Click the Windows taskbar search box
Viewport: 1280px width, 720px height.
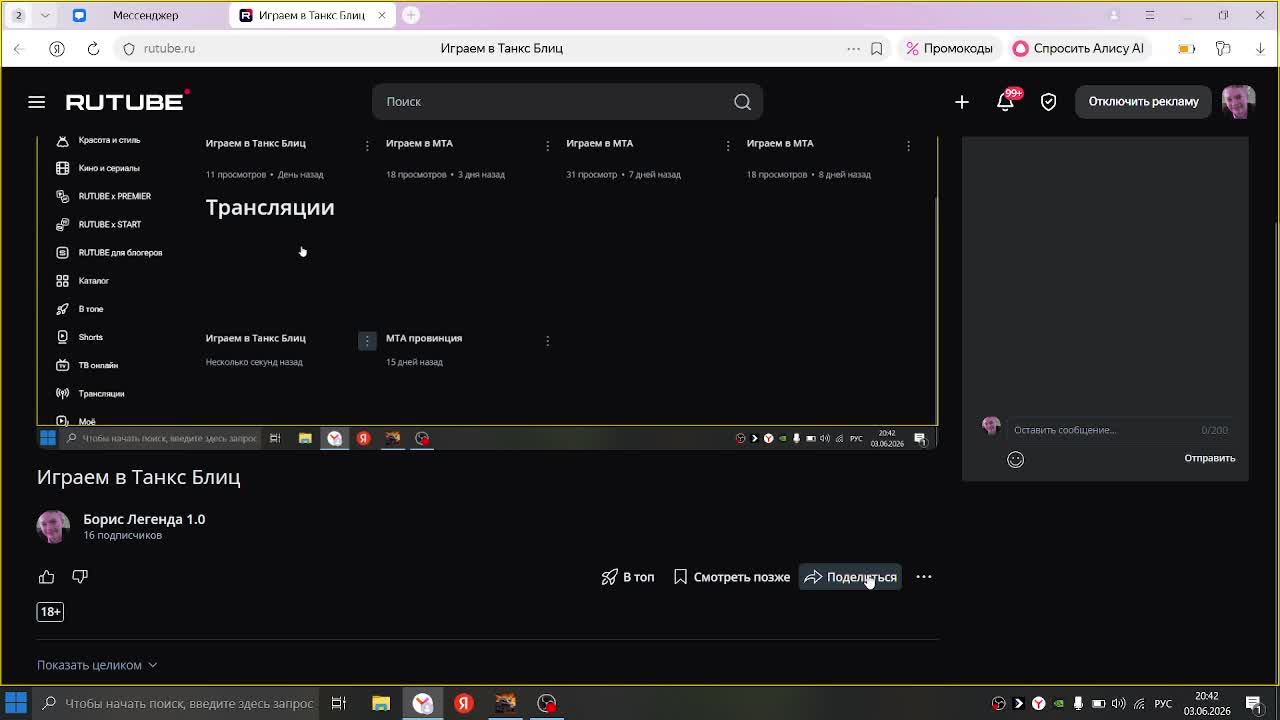[177, 703]
